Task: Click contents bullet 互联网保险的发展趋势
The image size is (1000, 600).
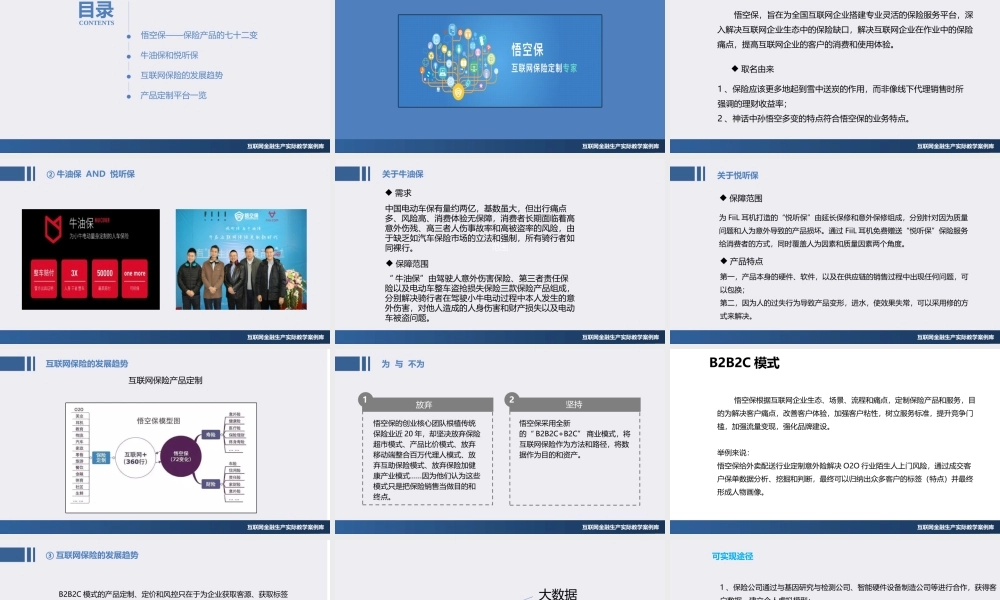Action: click(181, 75)
